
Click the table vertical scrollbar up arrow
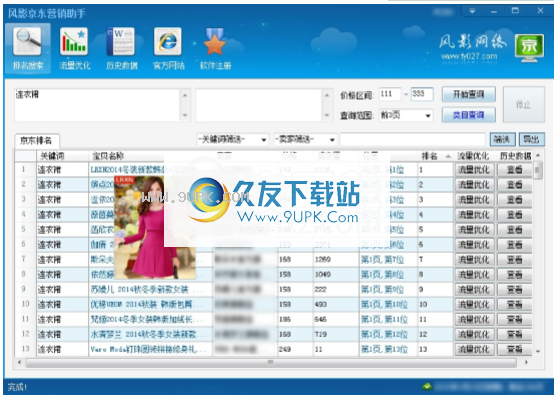pyautogui.click(x=538, y=155)
